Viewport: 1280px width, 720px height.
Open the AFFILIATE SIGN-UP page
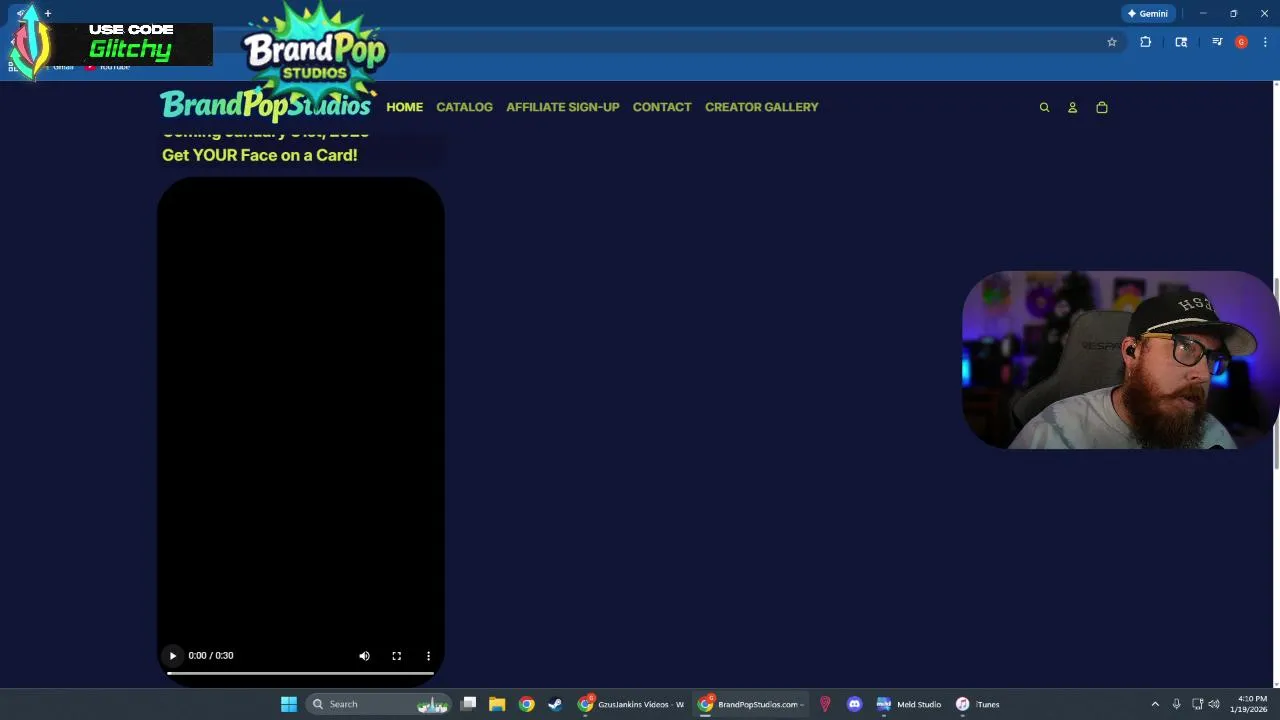point(563,107)
